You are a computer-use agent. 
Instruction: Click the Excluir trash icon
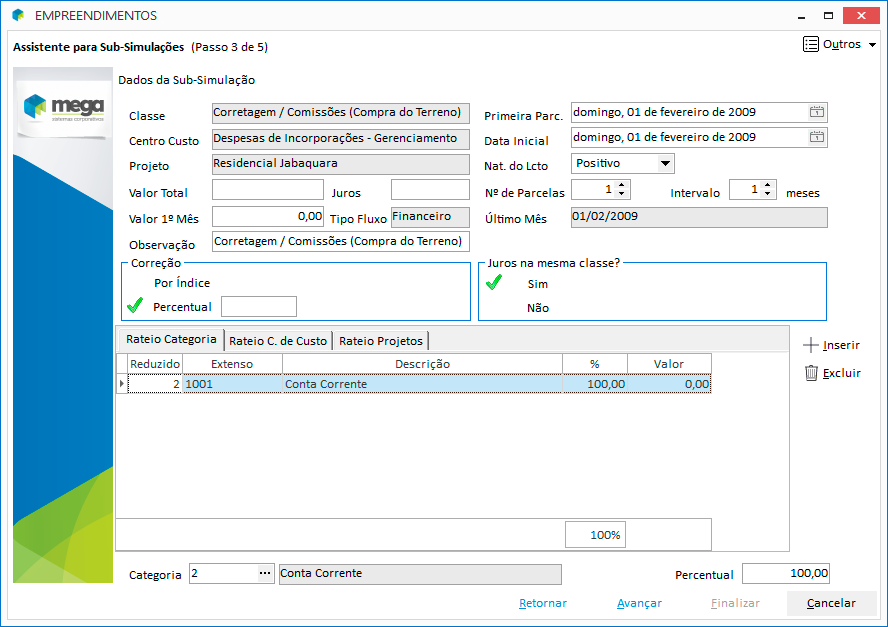point(811,373)
